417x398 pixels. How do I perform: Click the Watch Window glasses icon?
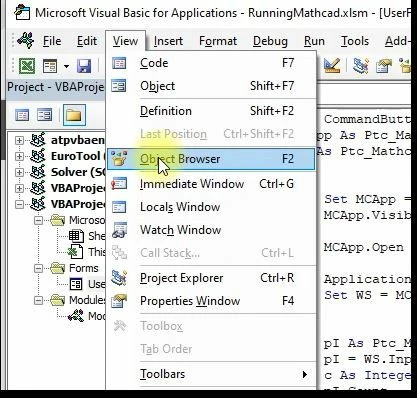(119, 230)
